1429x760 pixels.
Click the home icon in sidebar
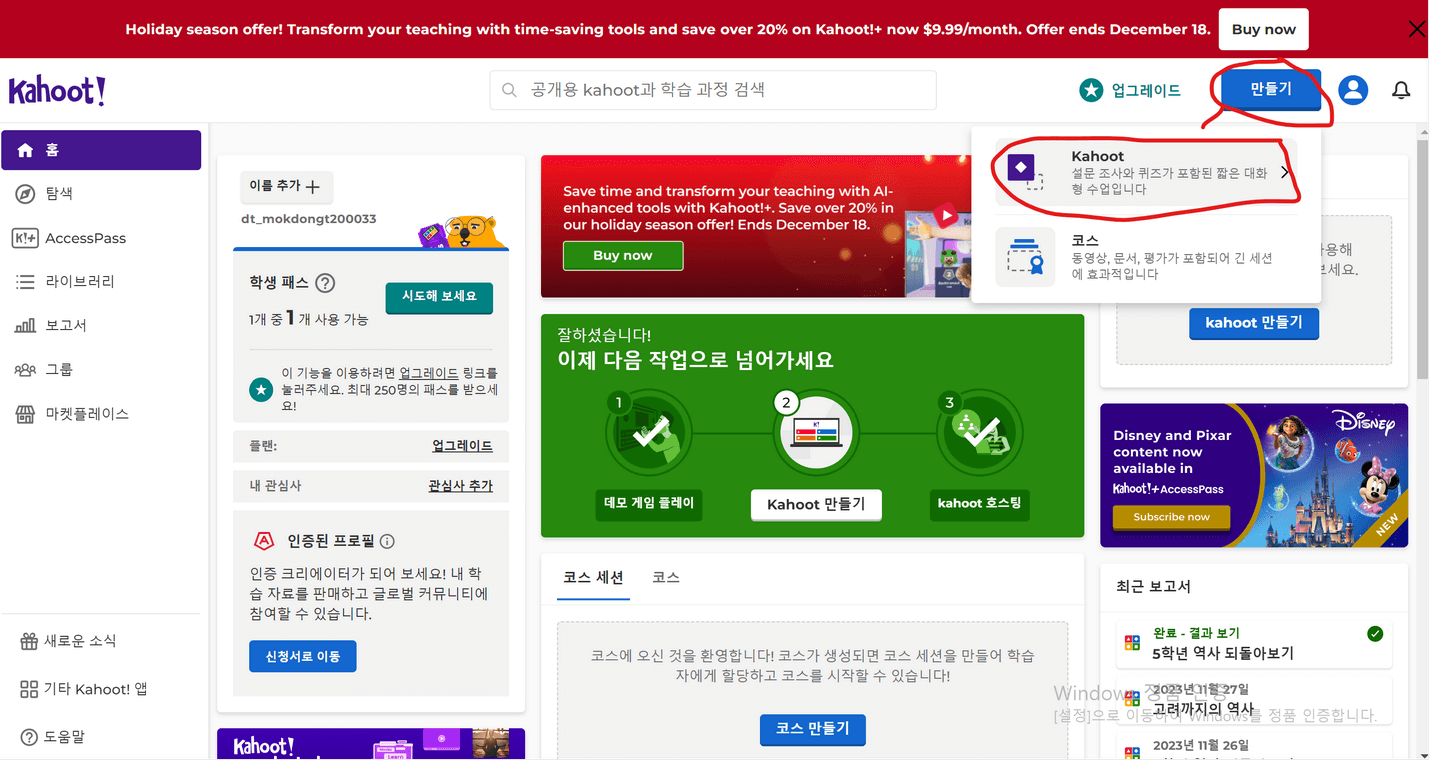click(x=25, y=150)
